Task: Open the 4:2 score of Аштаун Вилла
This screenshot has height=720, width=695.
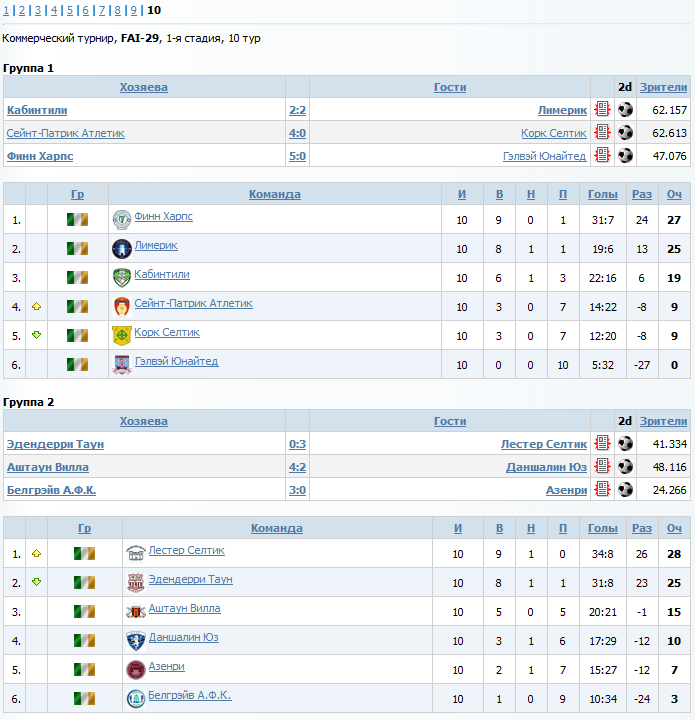Action: coord(297,467)
